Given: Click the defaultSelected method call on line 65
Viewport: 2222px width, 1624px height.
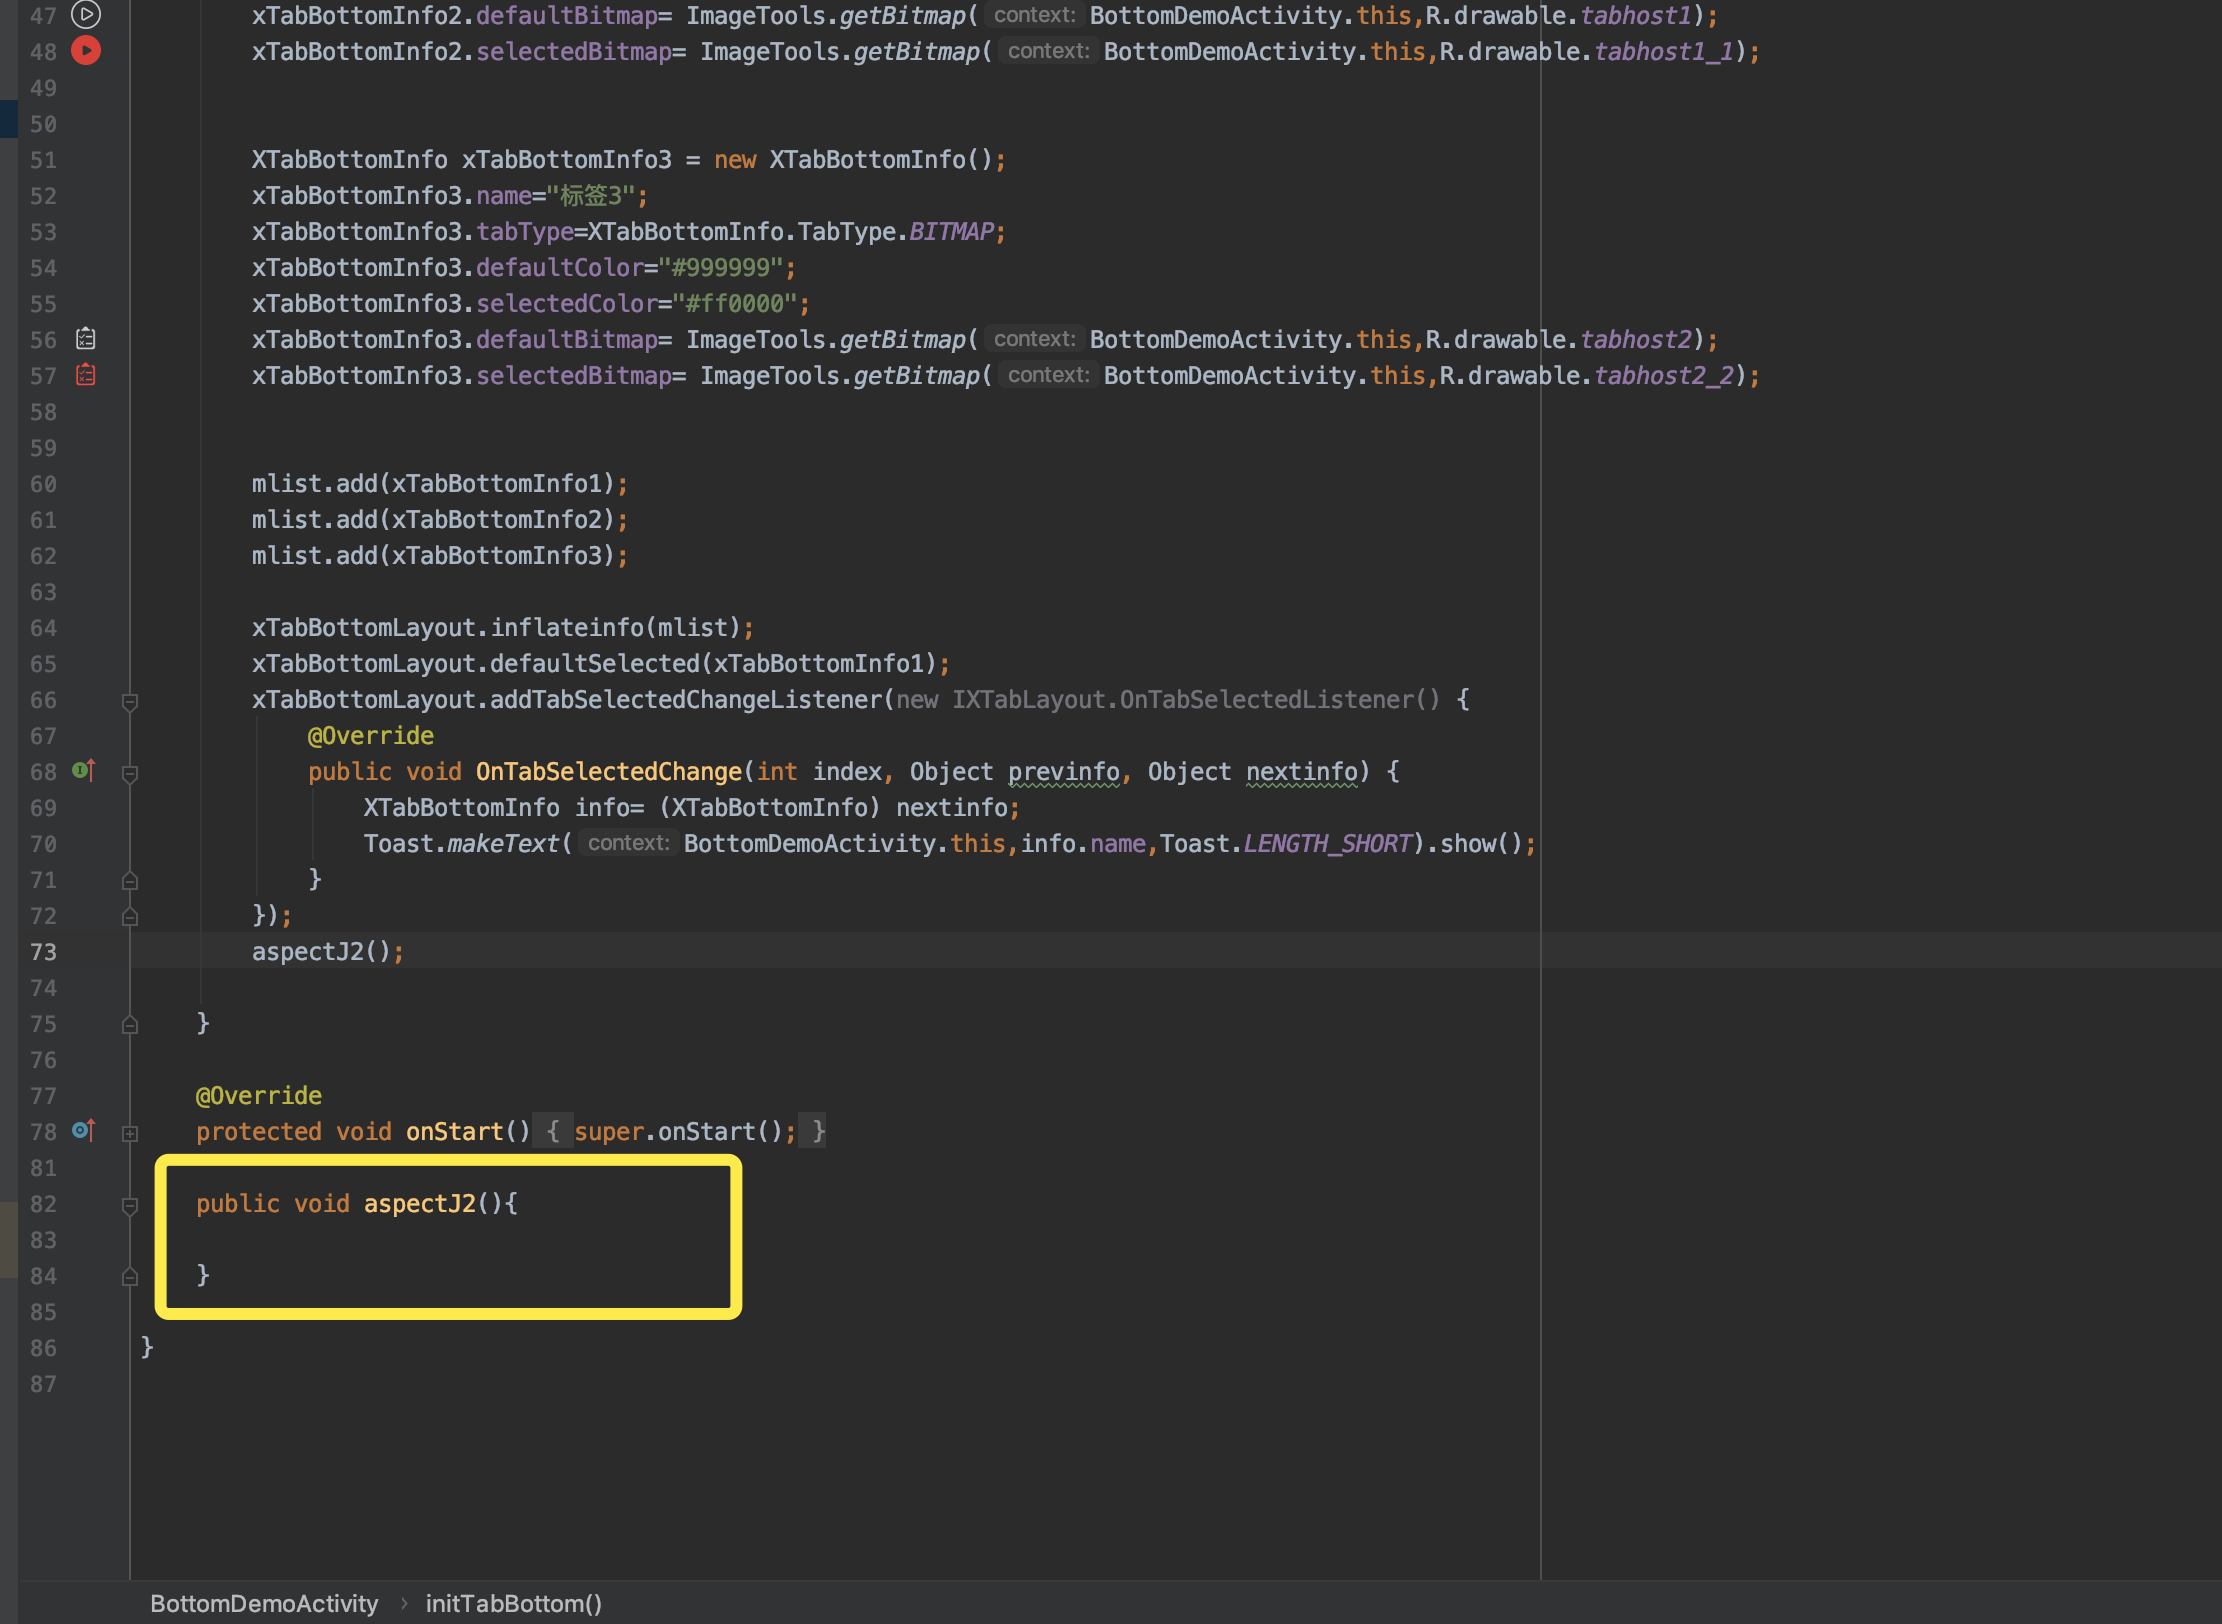Looking at the screenshot, I should point(594,663).
